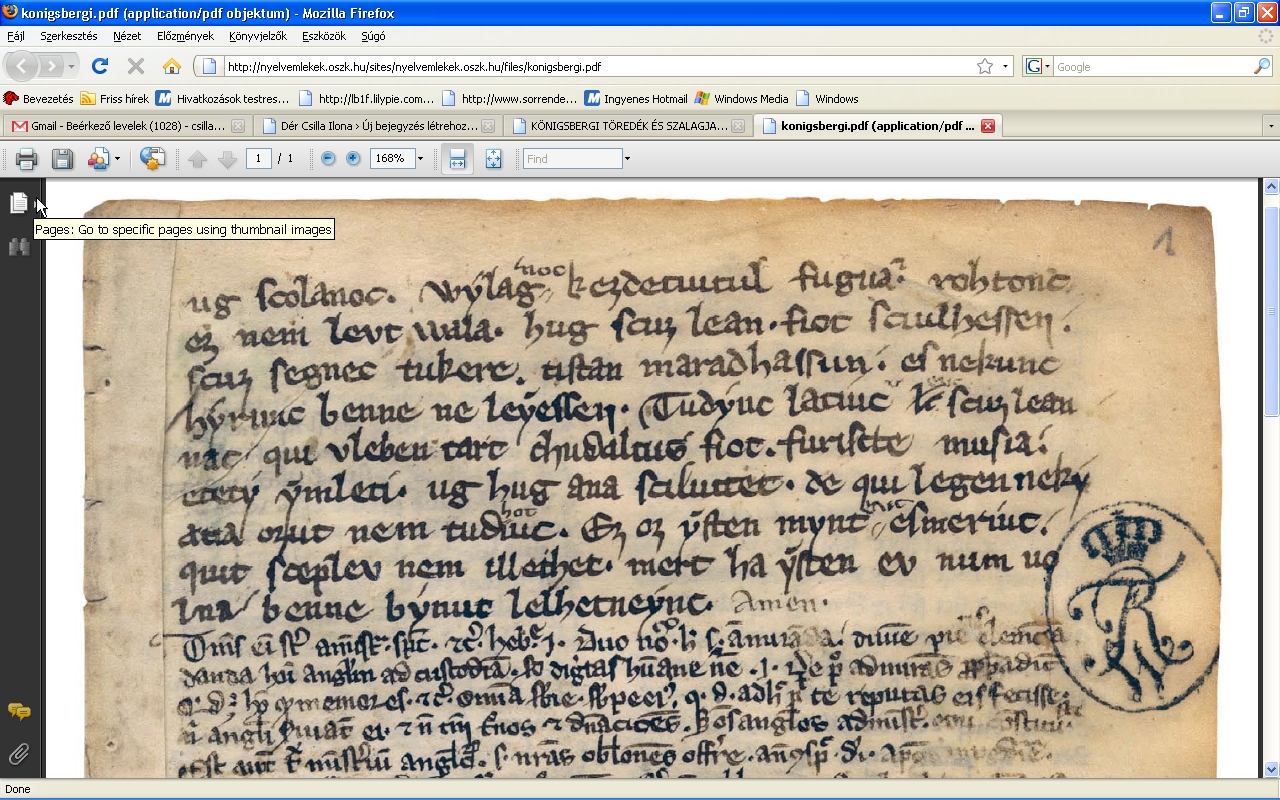
Task: Close the Gmail tab
Action: click(237, 126)
